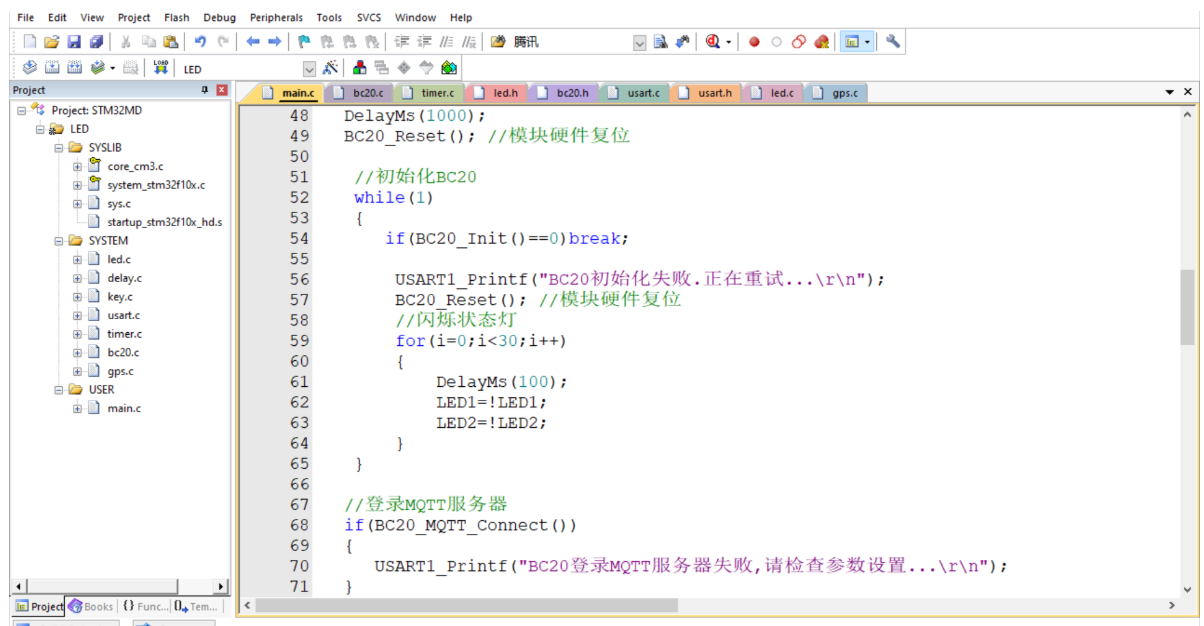Expand the core_cm3.c tree node

pyautogui.click(x=77, y=166)
